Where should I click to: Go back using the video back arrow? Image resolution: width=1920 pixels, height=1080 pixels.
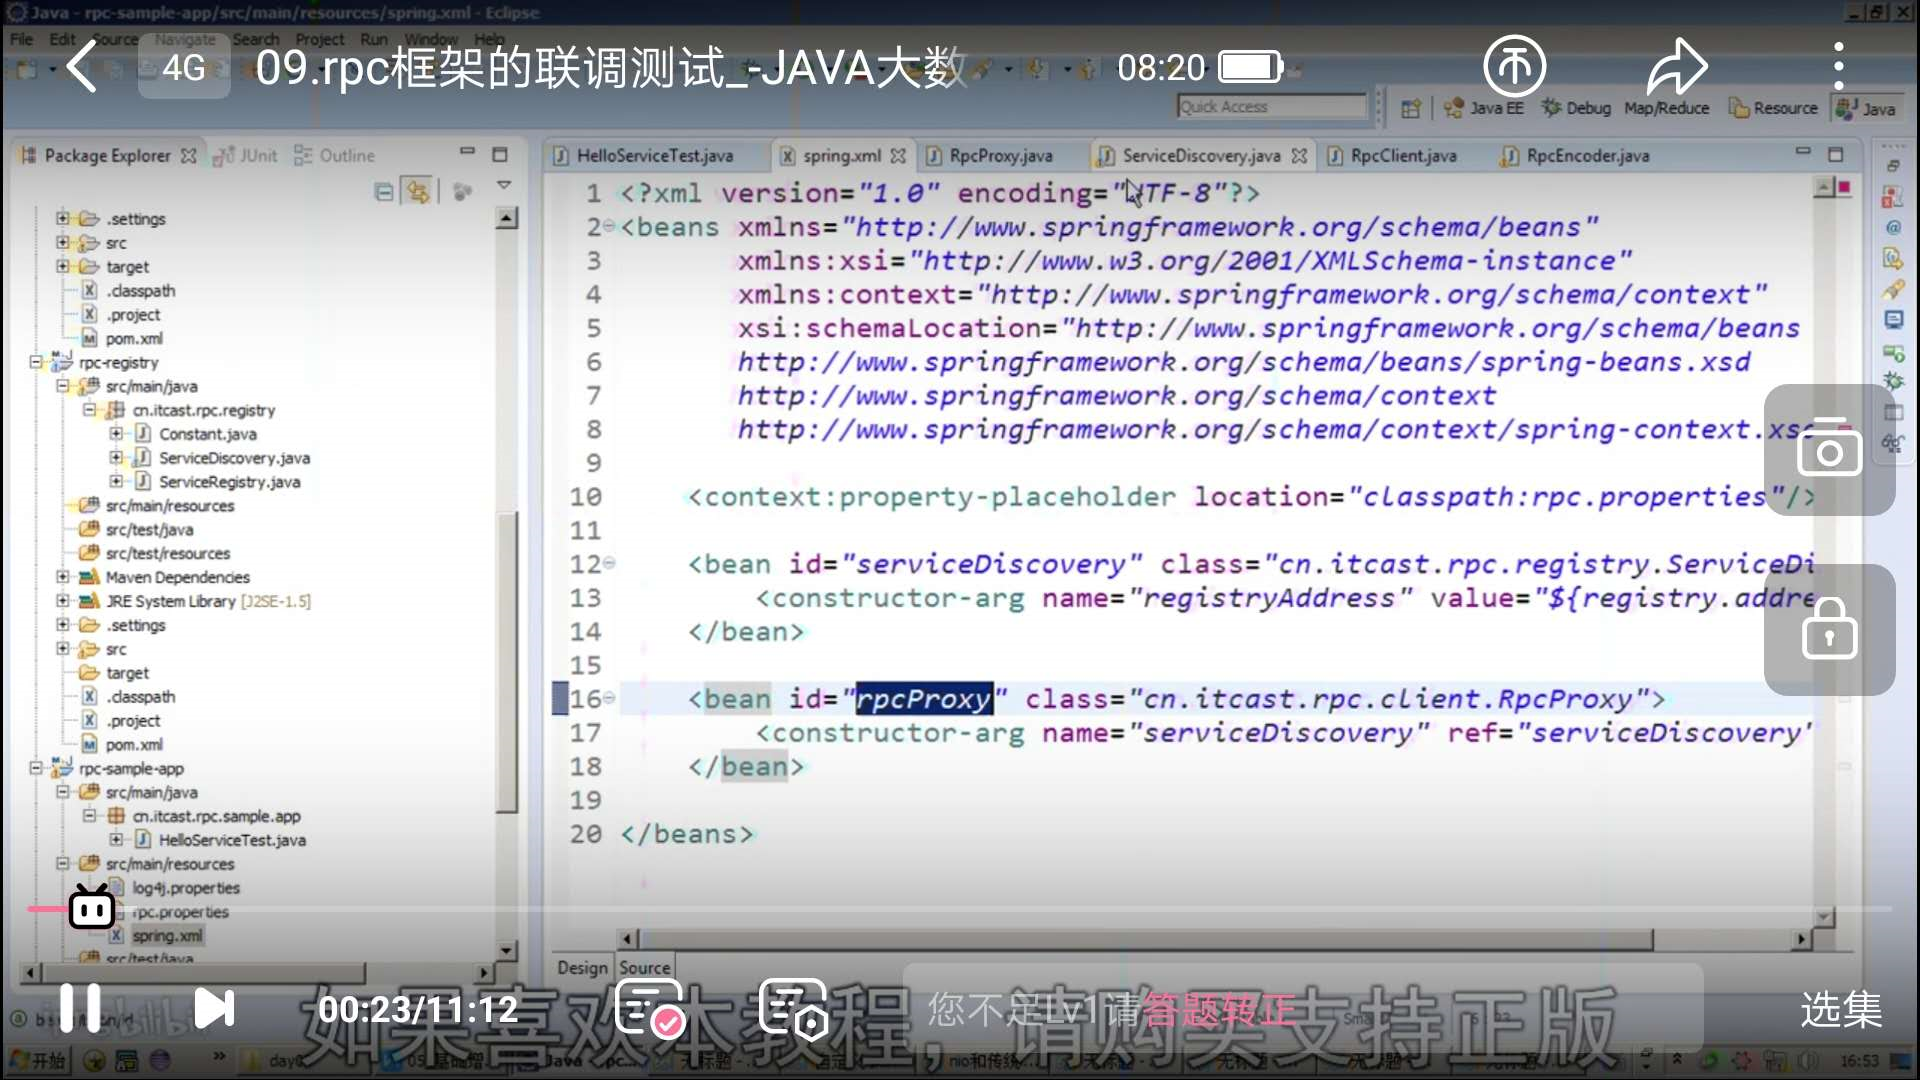pos(82,68)
